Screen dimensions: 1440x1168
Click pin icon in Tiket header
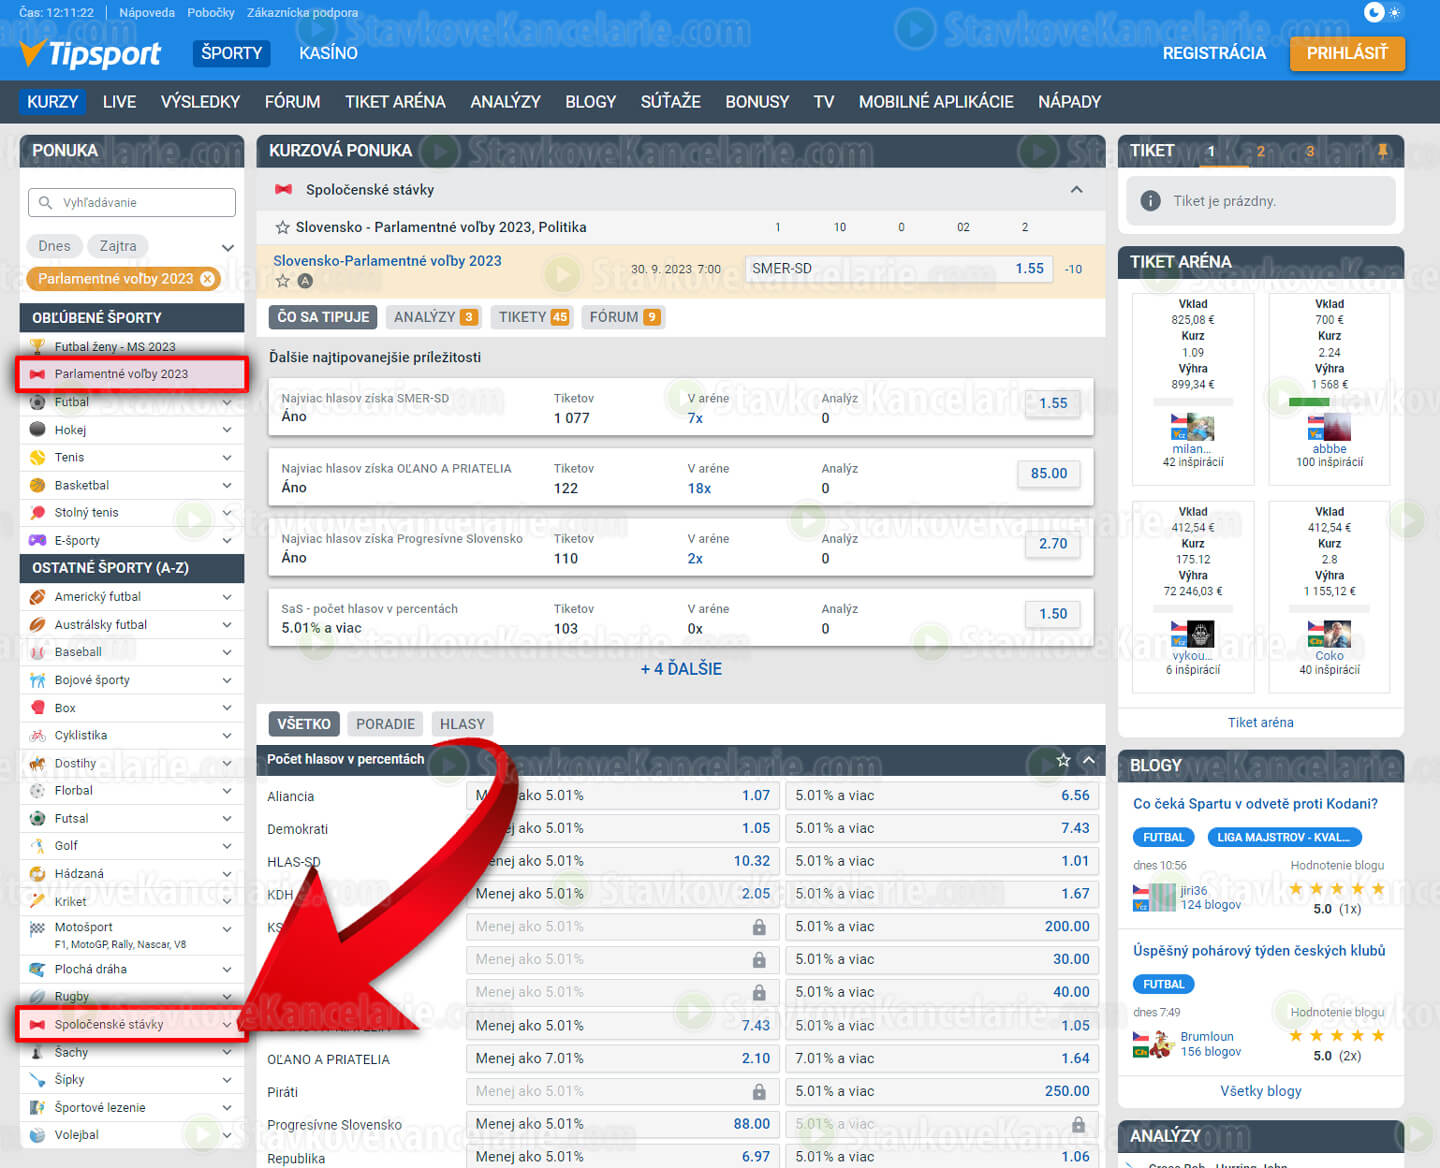(x=1383, y=151)
